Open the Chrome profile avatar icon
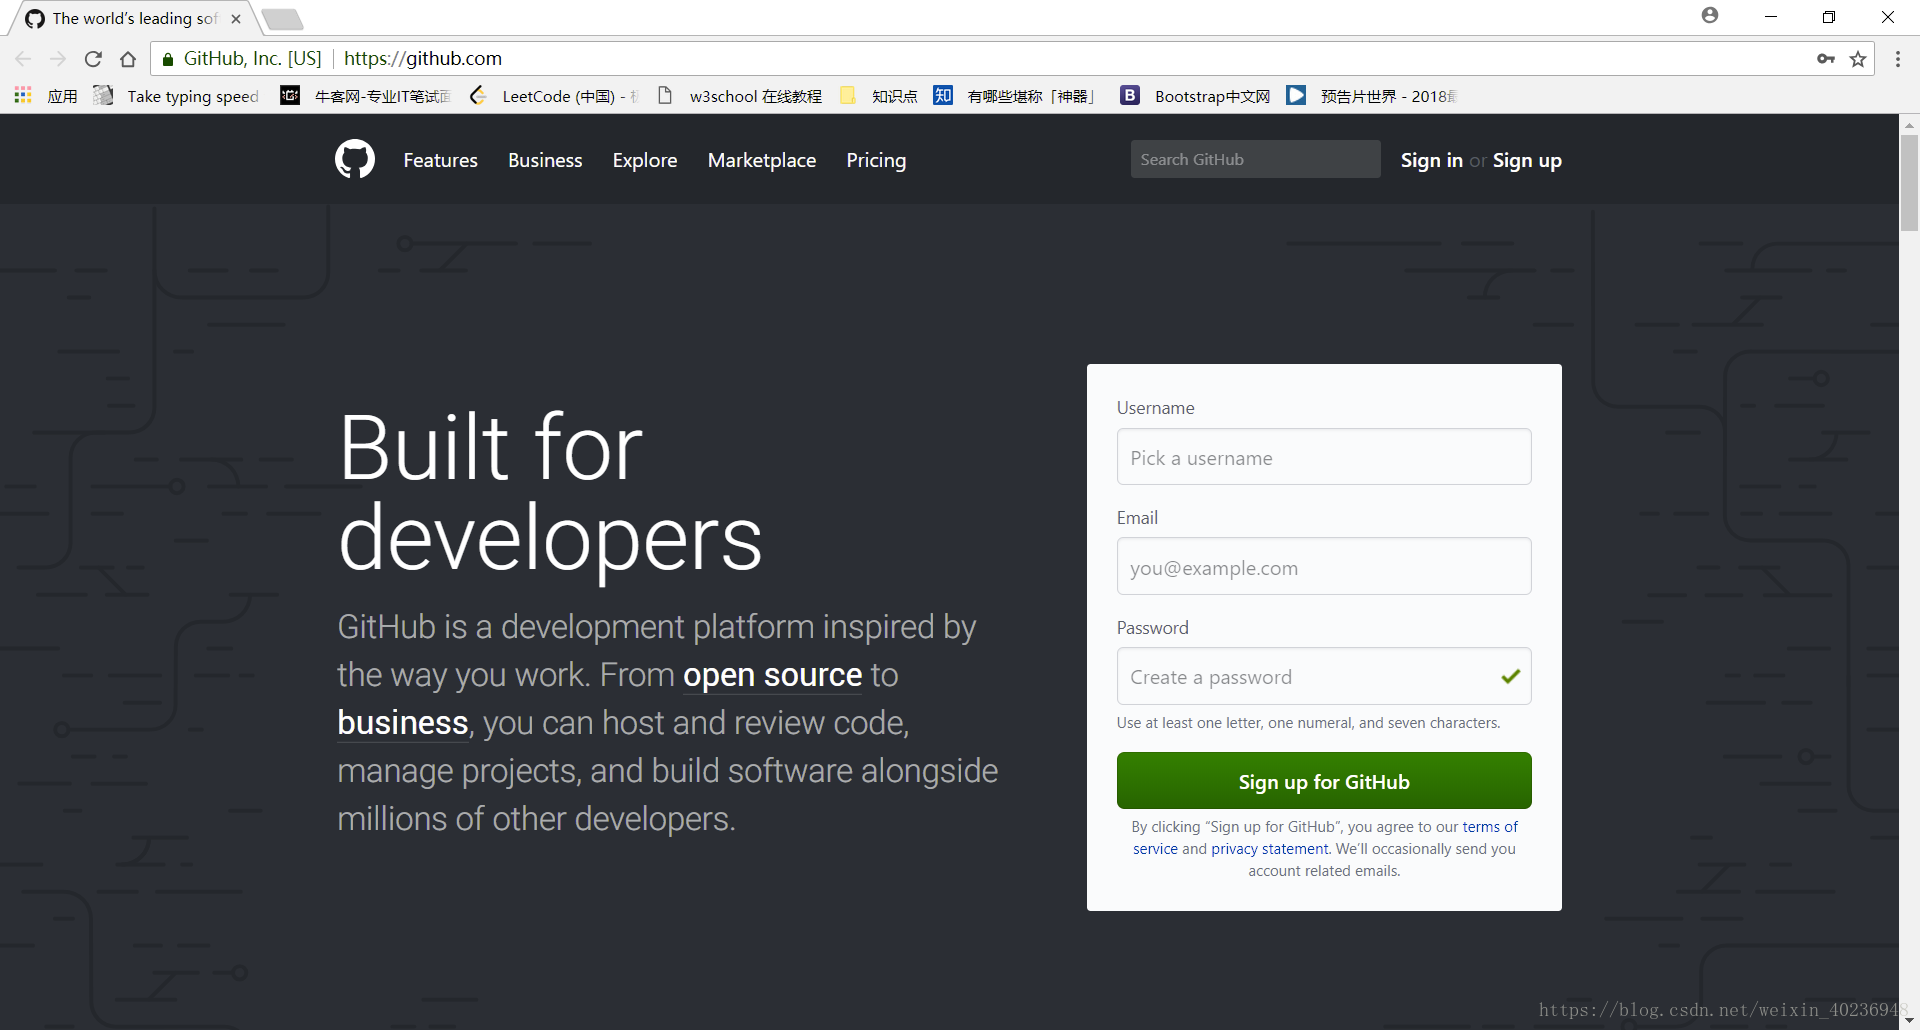The height and width of the screenshot is (1030, 1920). 1710,16
